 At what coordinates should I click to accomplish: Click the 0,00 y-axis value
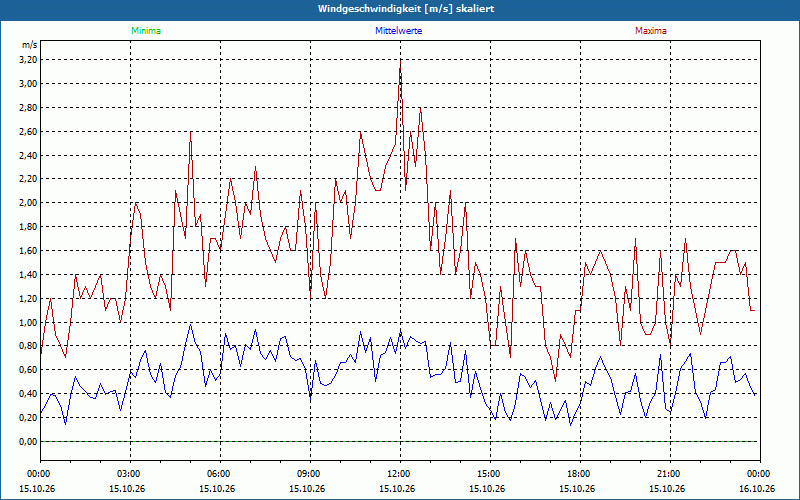28,442
